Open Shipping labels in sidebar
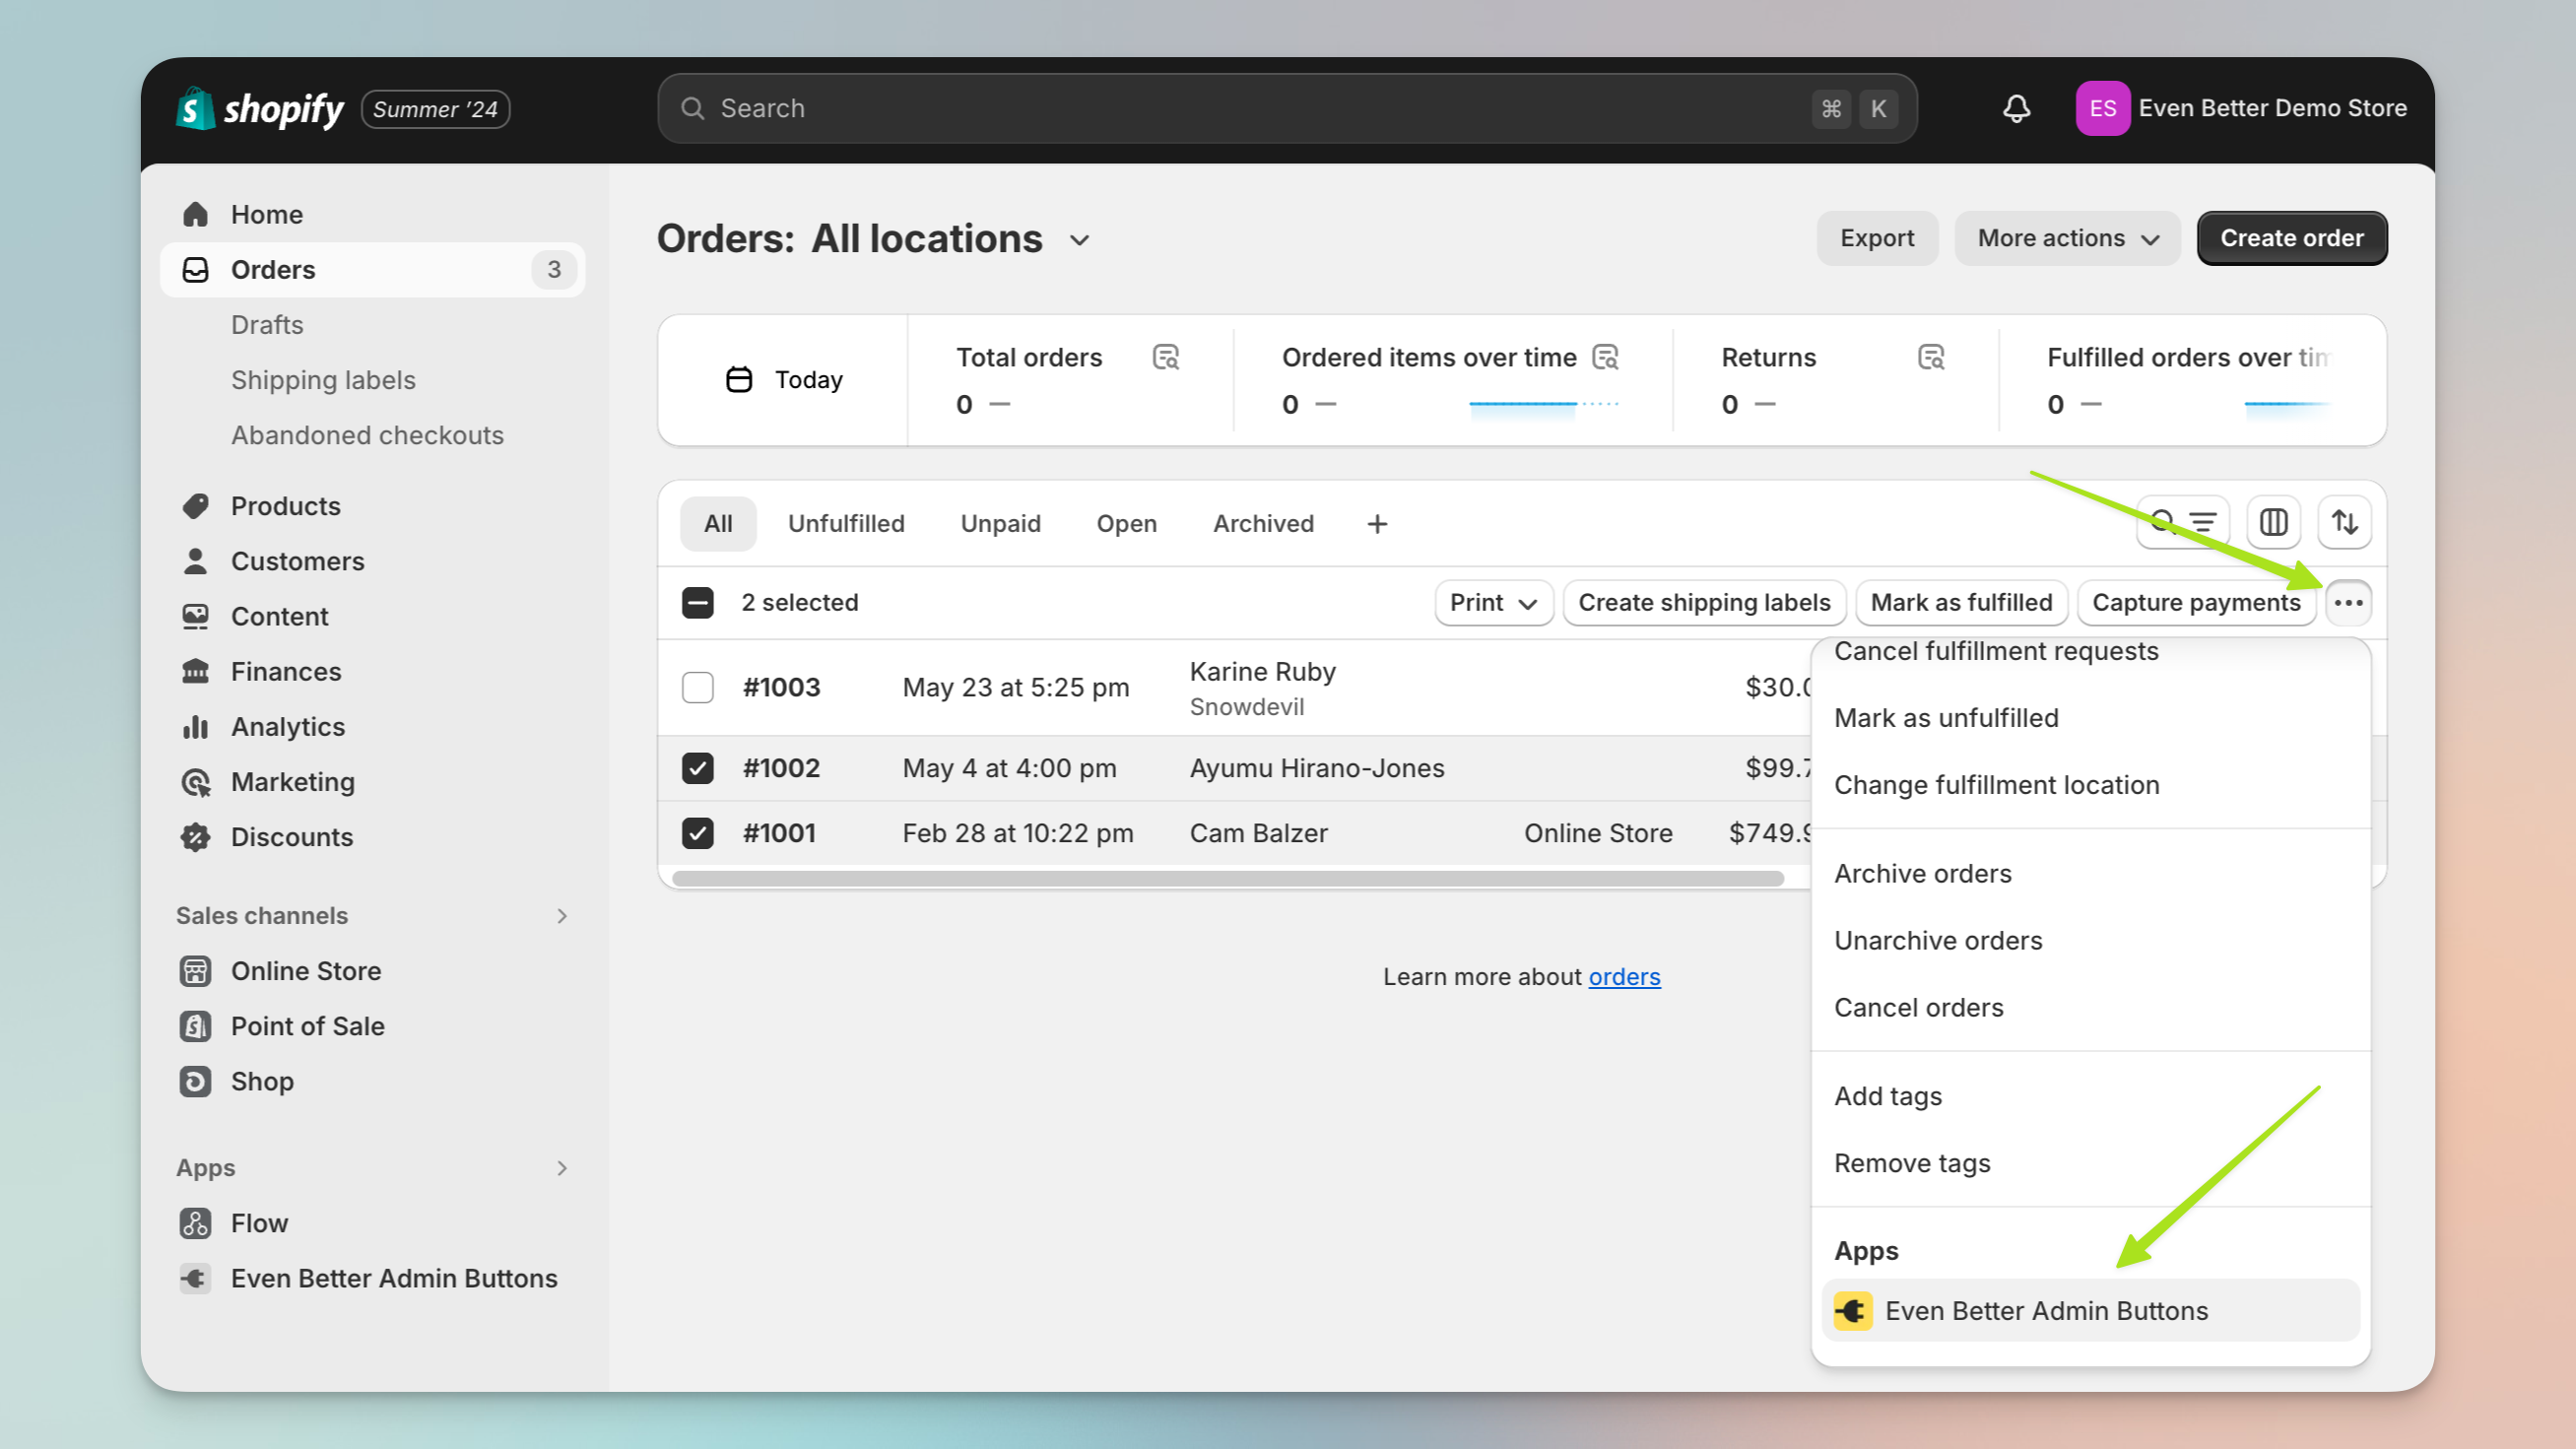This screenshot has width=2576, height=1449. [x=323, y=379]
